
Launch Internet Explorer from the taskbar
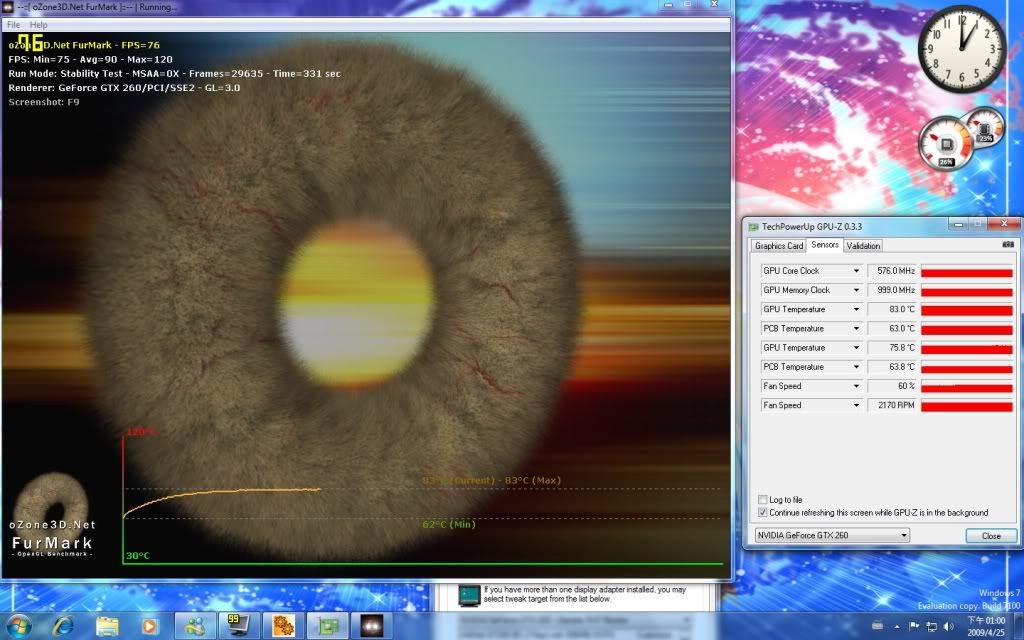click(63, 626)
